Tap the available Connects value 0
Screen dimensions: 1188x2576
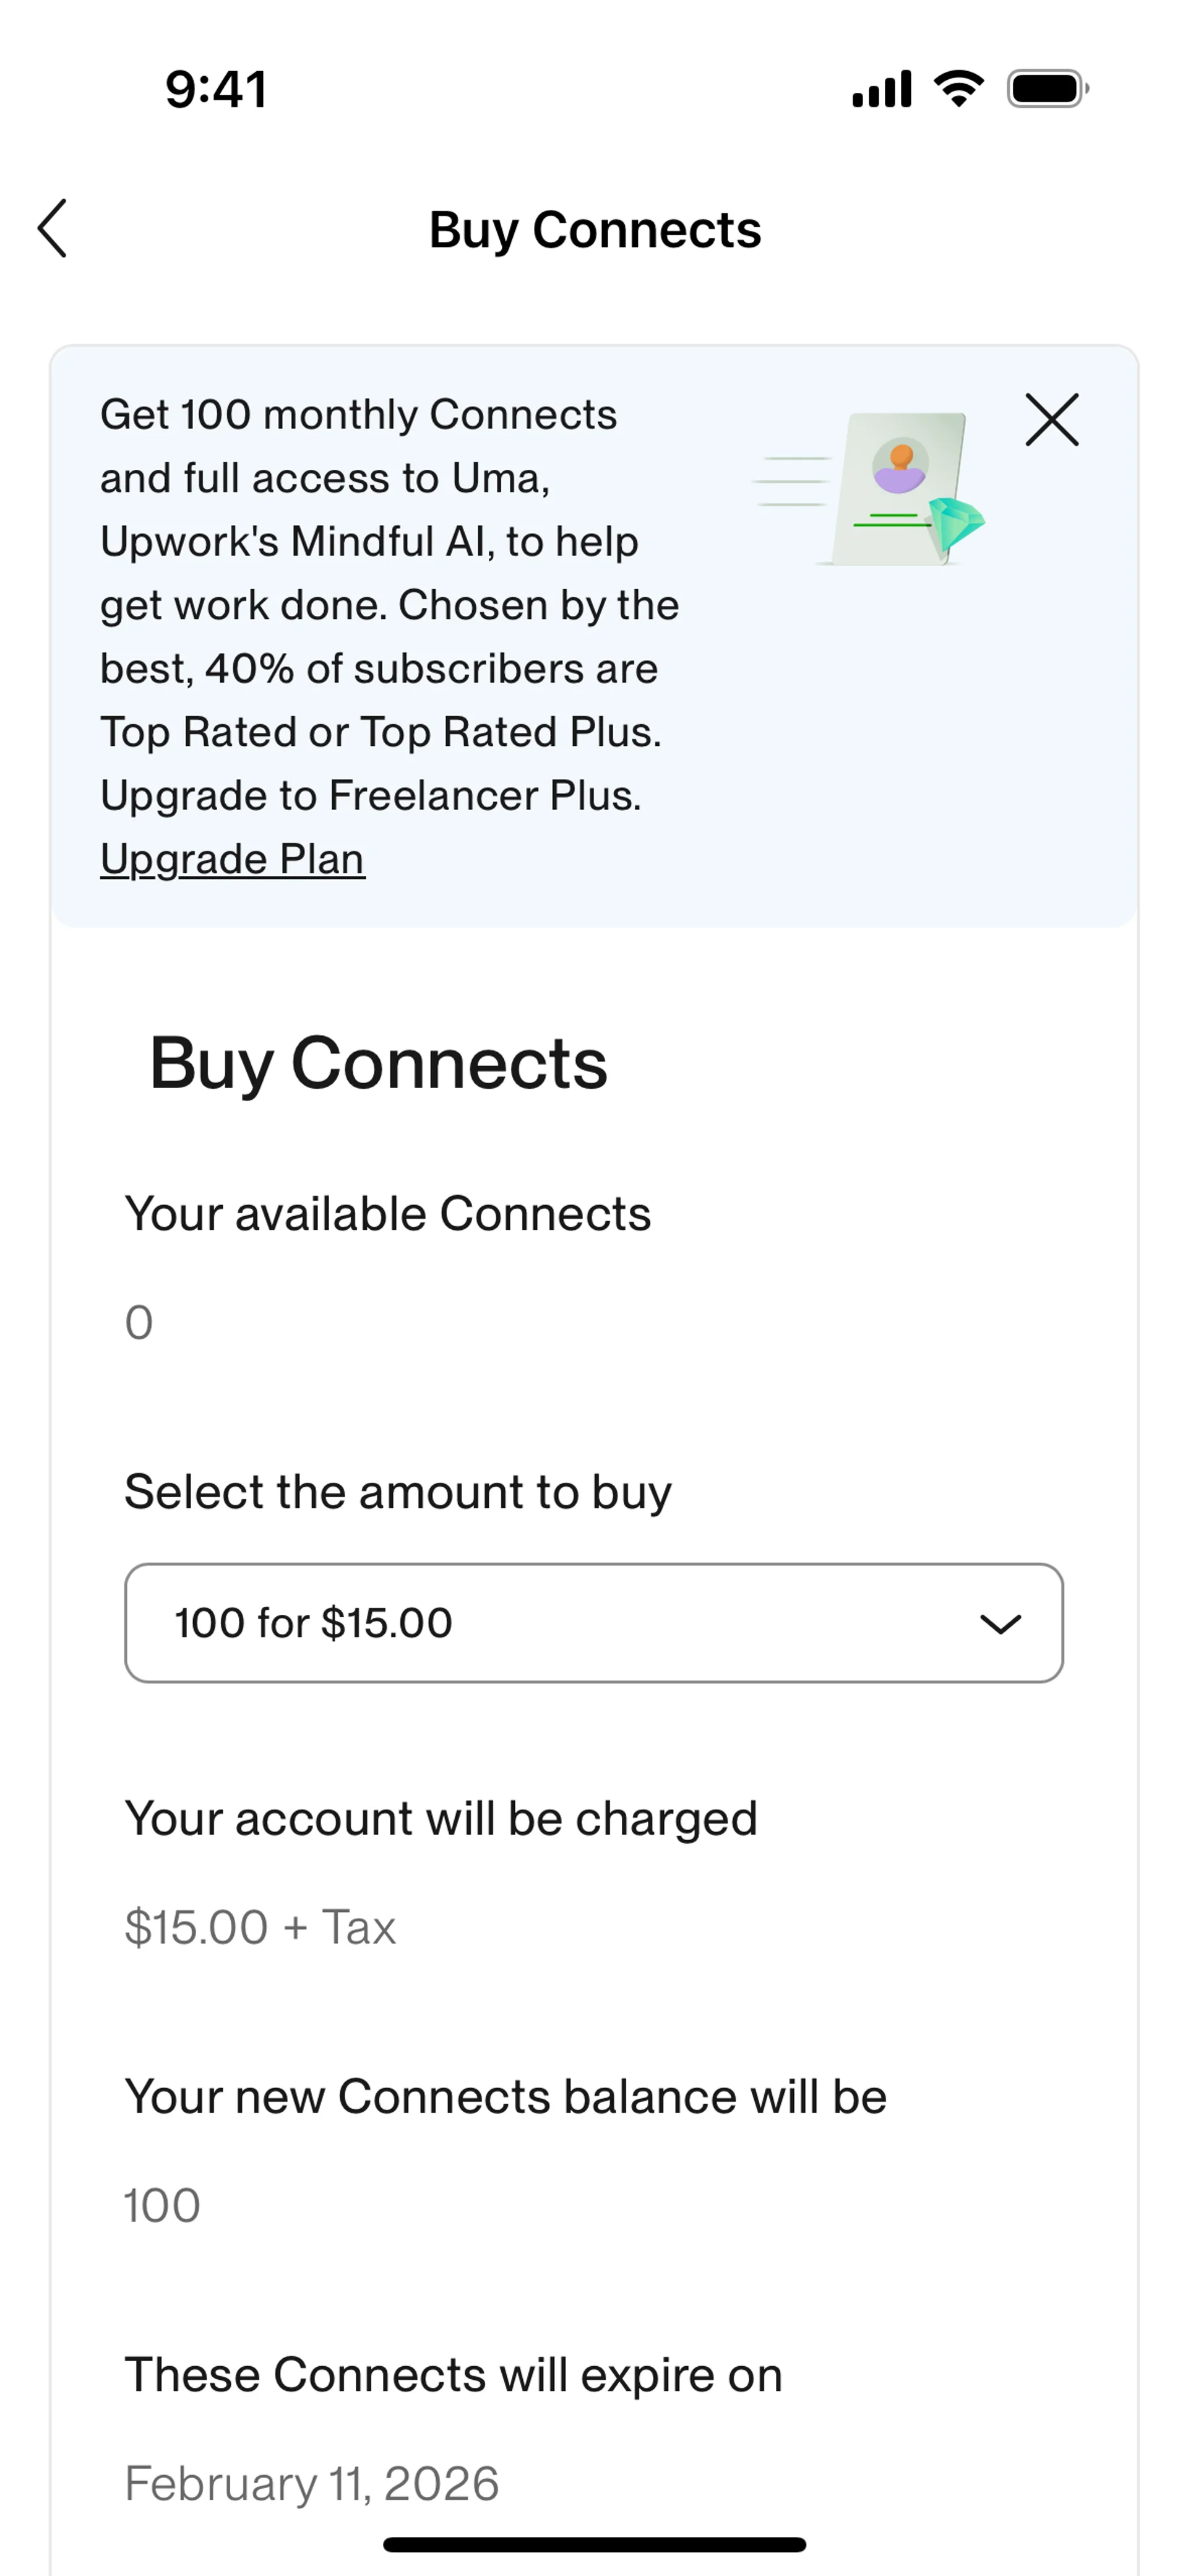(x=139, y=1322)
